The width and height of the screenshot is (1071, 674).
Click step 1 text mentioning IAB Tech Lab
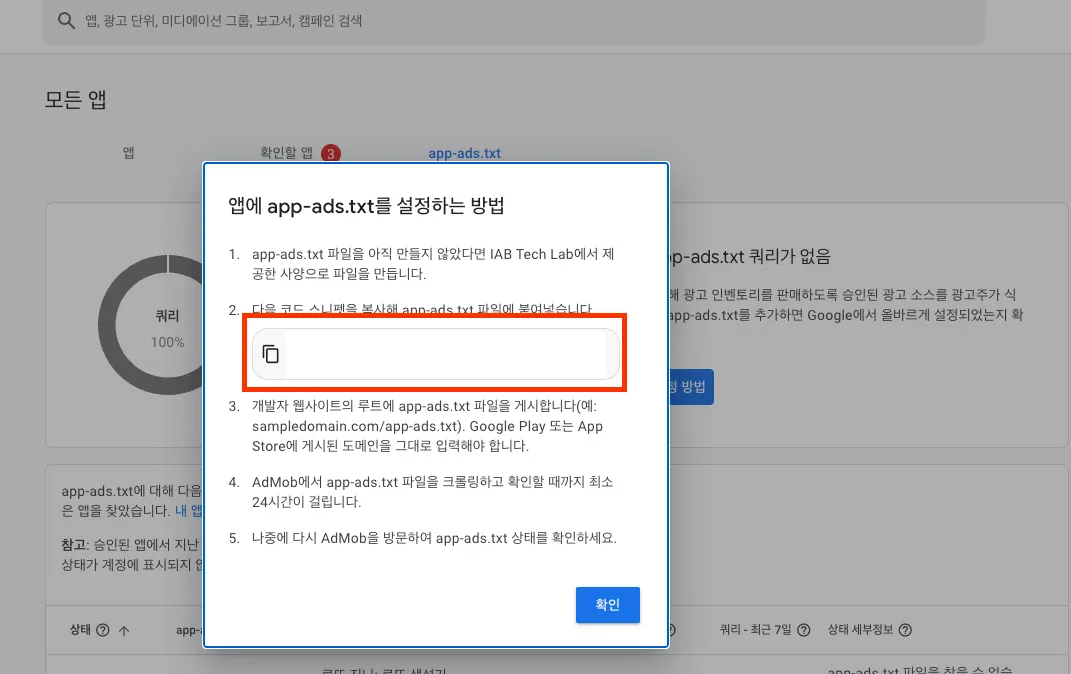pos(433,264)
